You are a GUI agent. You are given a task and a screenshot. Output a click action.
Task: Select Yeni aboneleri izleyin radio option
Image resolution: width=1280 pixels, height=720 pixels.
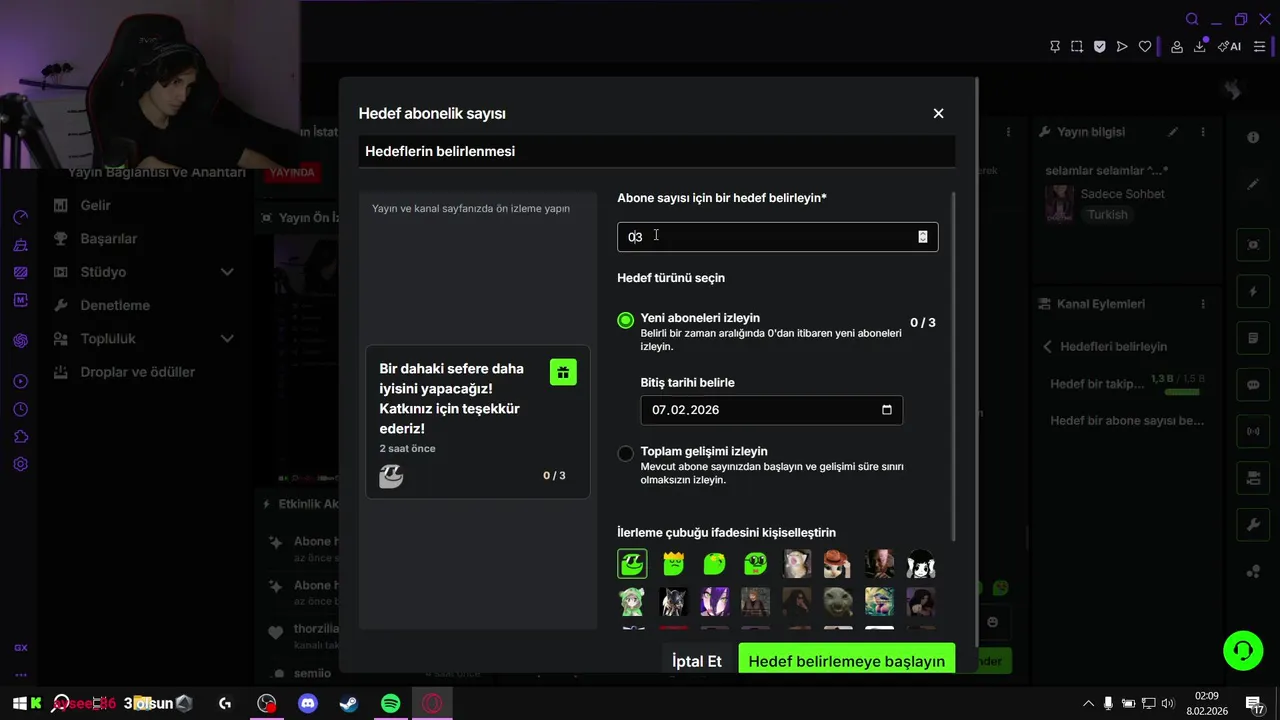[626, 320]
